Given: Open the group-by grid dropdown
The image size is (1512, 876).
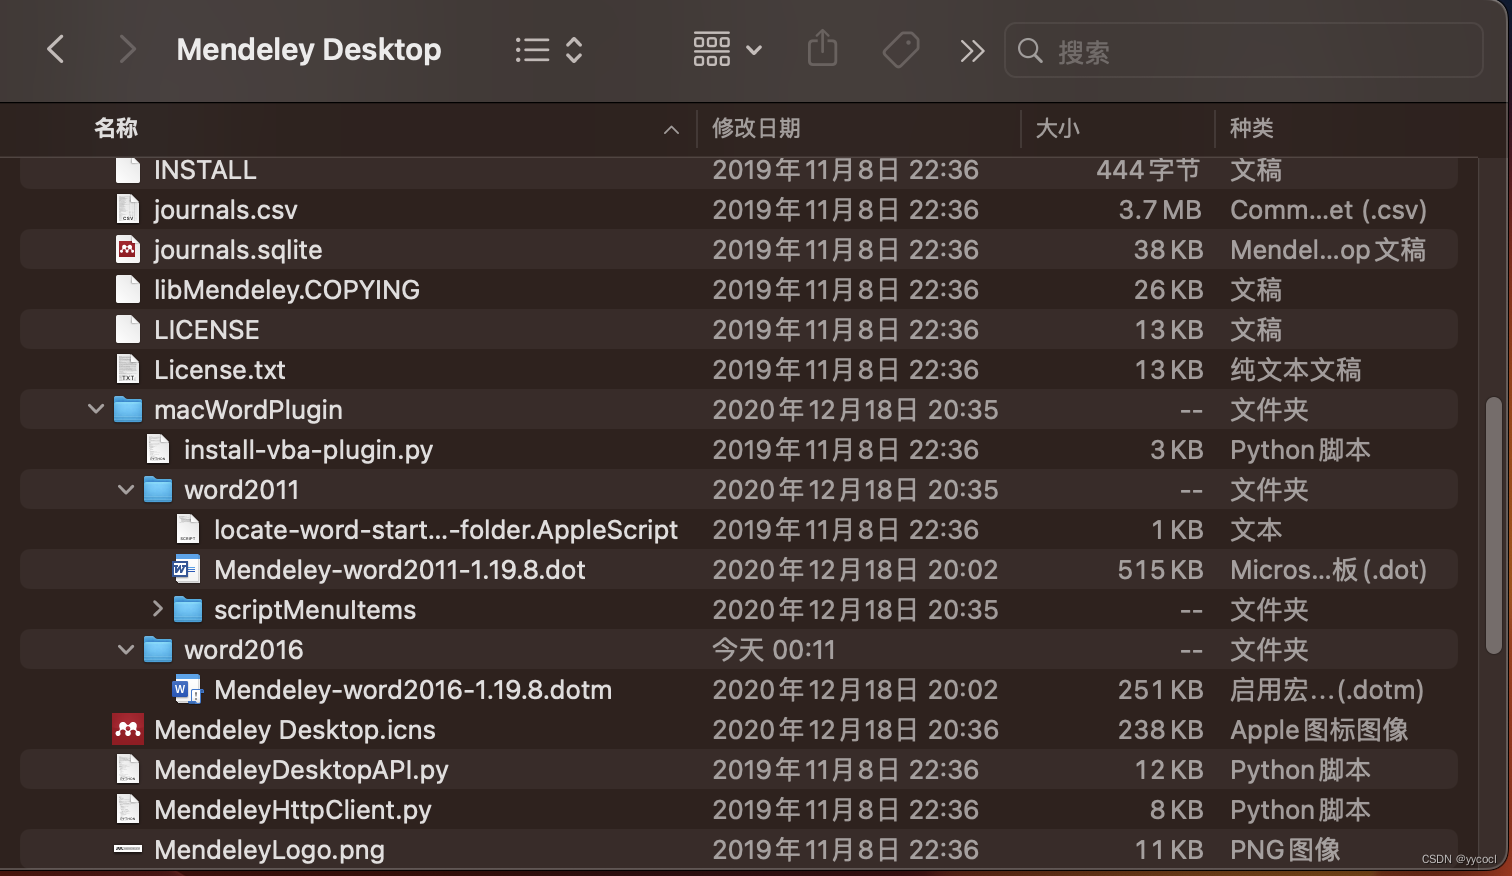Looking at the screenshot, I should coord(728,49).
